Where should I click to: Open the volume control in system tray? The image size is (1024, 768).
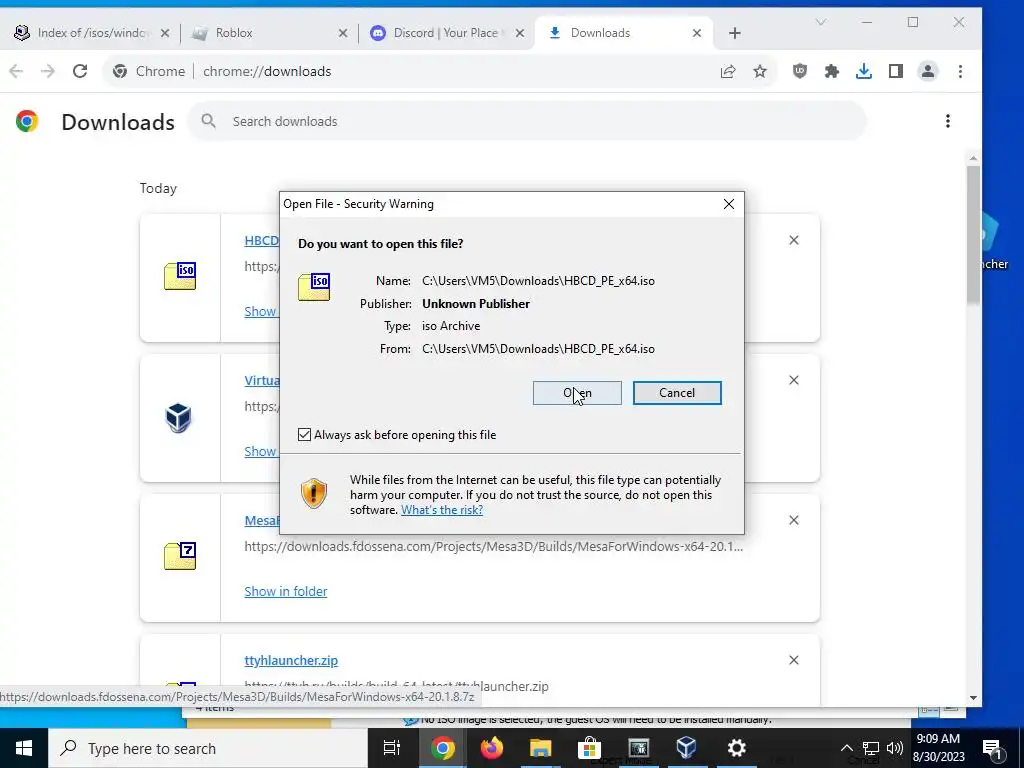pos(895,748)
